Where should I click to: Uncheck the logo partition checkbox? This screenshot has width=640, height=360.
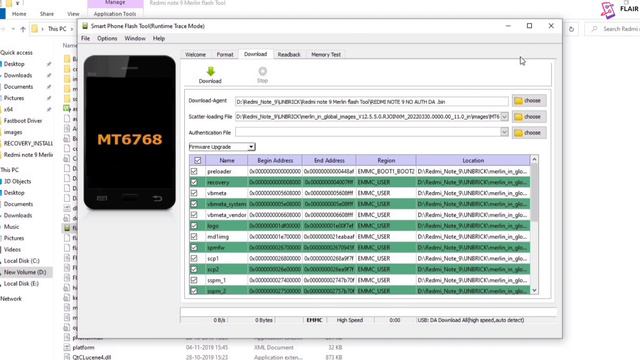coord(194,226)
